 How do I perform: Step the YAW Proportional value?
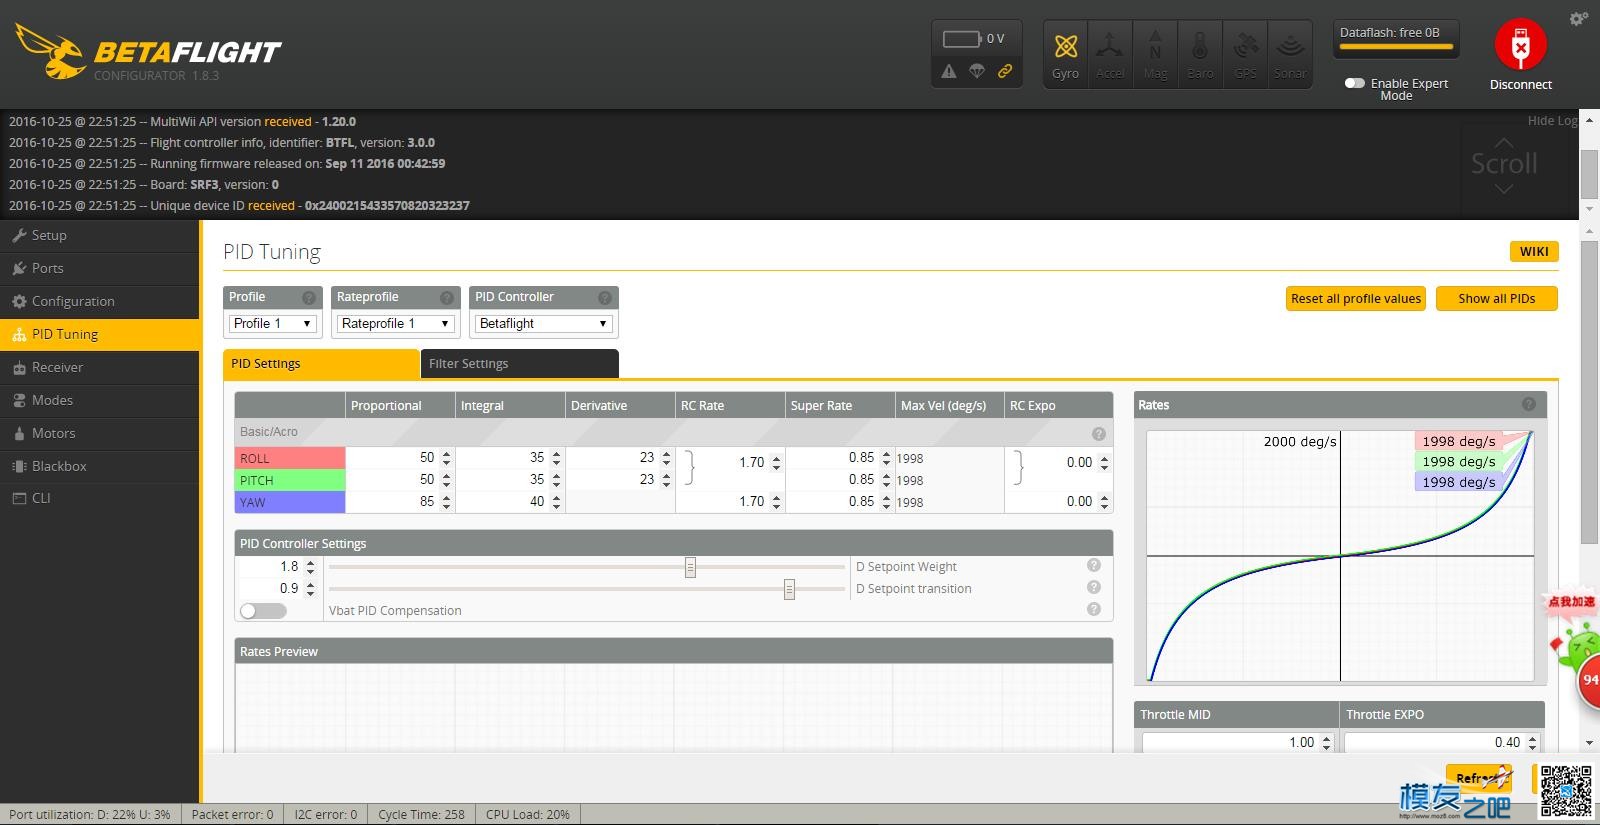446,502
